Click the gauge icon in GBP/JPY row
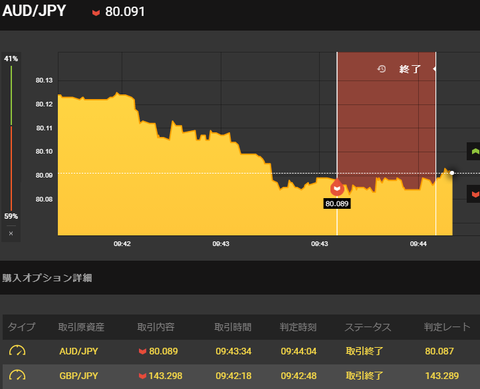 pyautogui.click(x=17, y=376)
